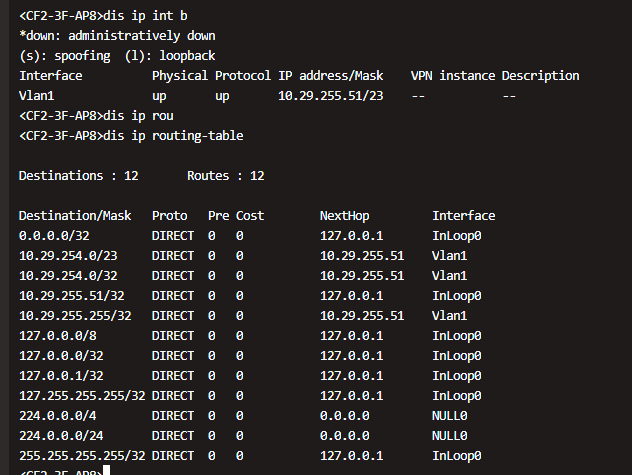Click the Description column header
Viewport: 632px width, 475px height.
pyautogui.click(x=540, y=76)
